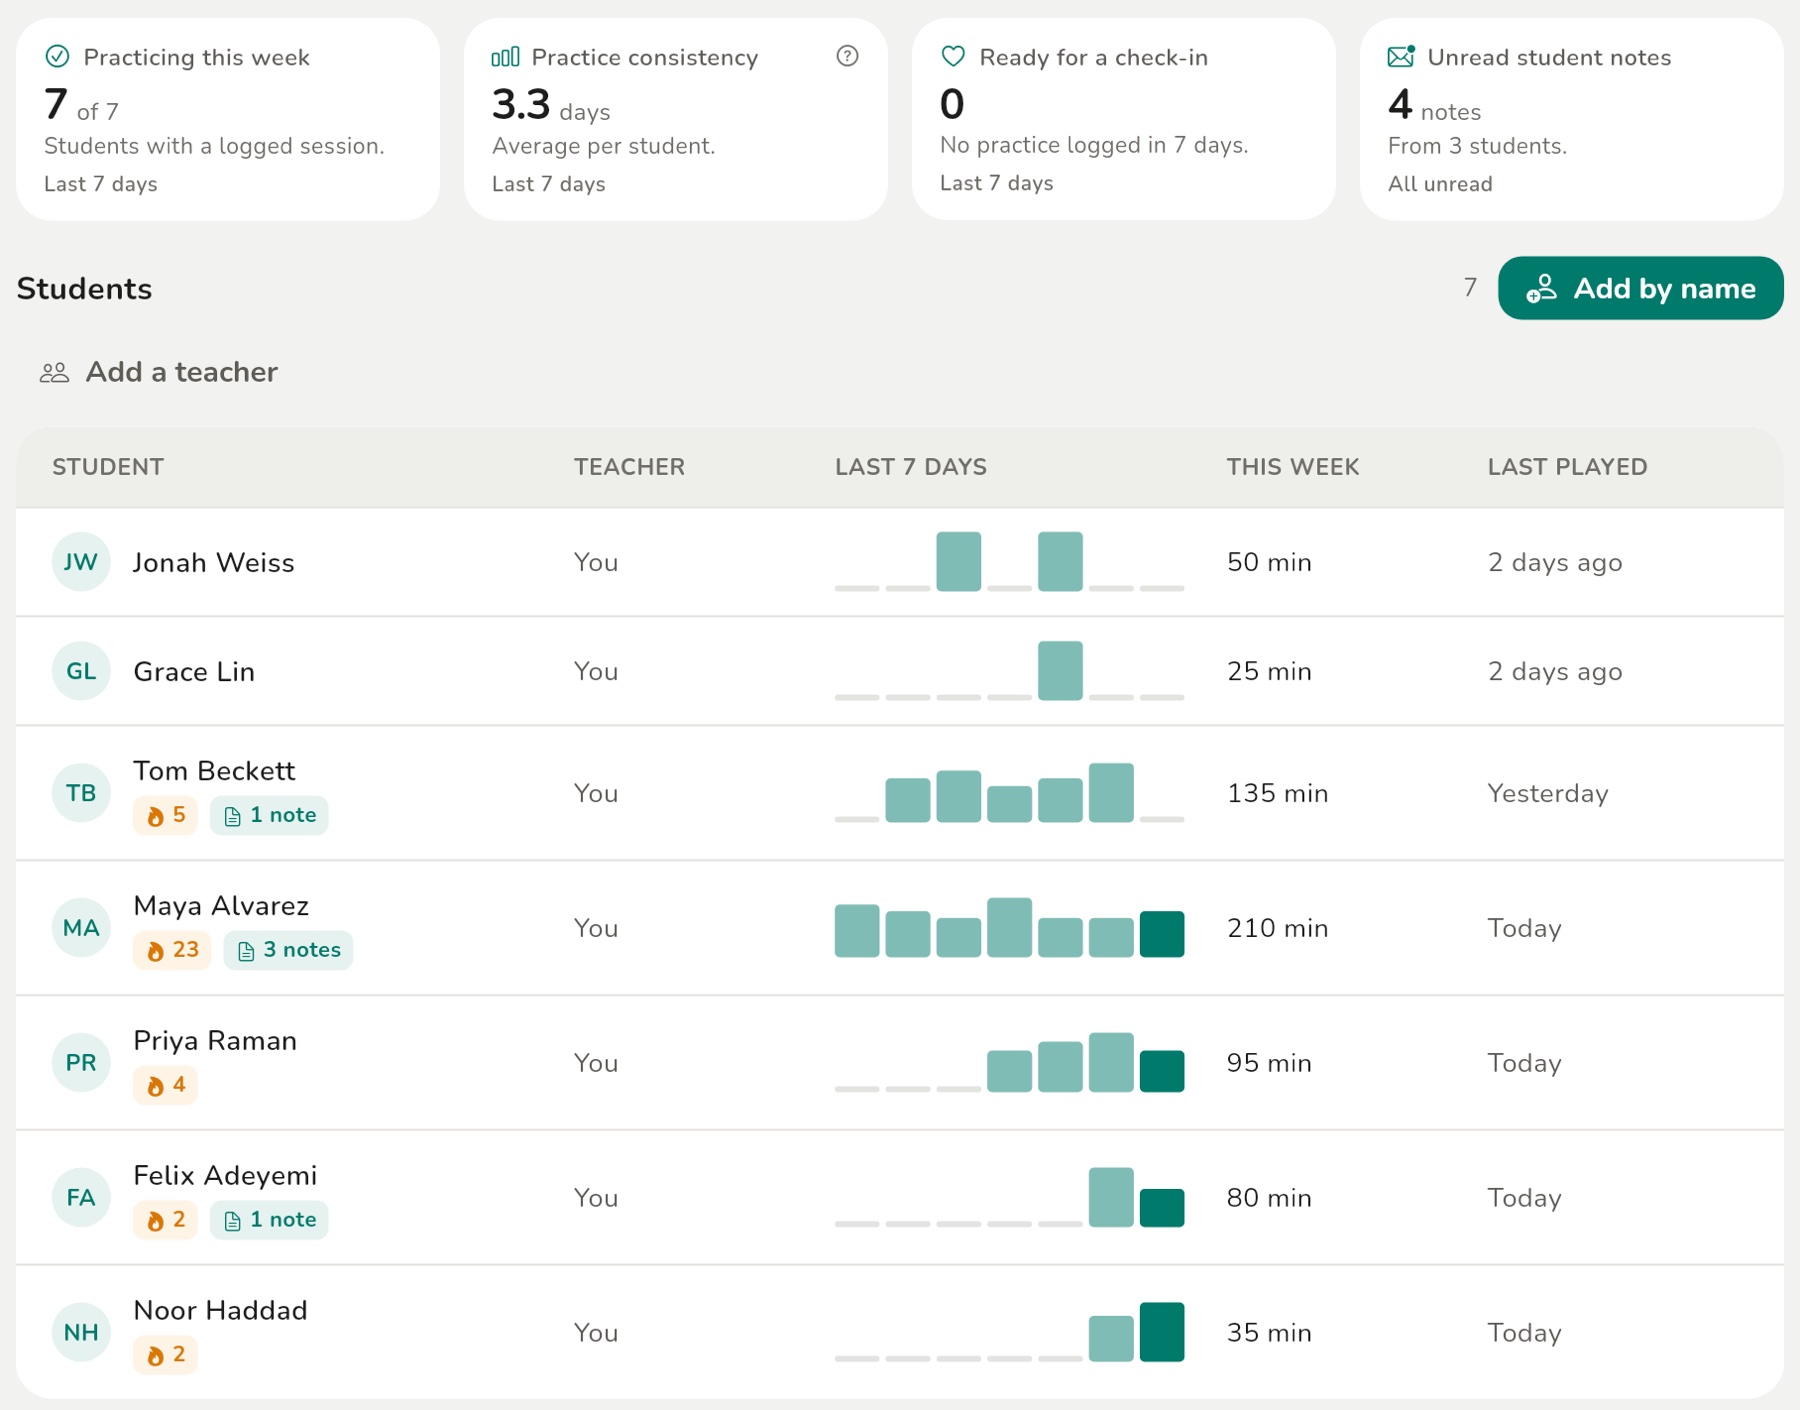The image size is (1800, 1410).
Task: Open Tom Beckett's 1 note badge
Action: [269, 815]
